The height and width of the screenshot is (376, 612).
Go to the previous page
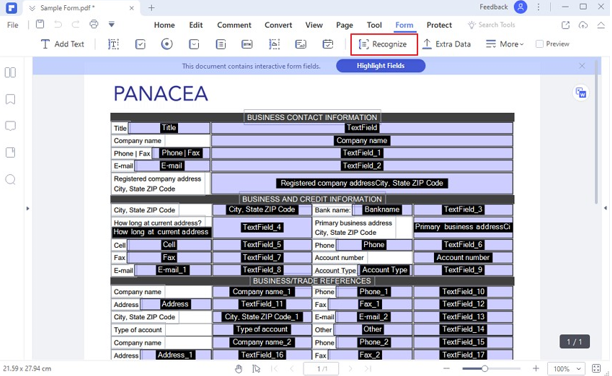pyautogui.click(x=292, y=369)
